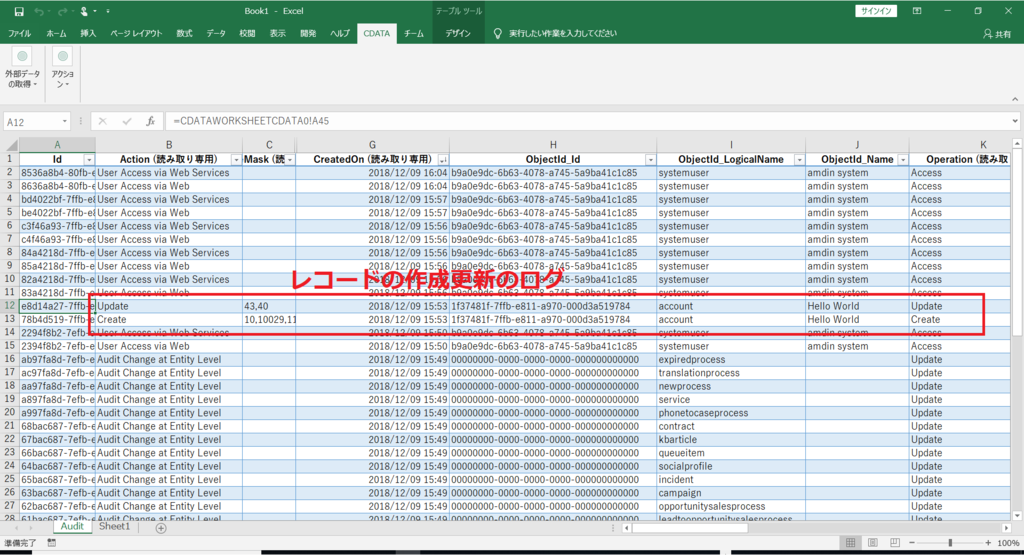Click into the formula bar text
1024x555 pixels.
(x=587, y=121)
